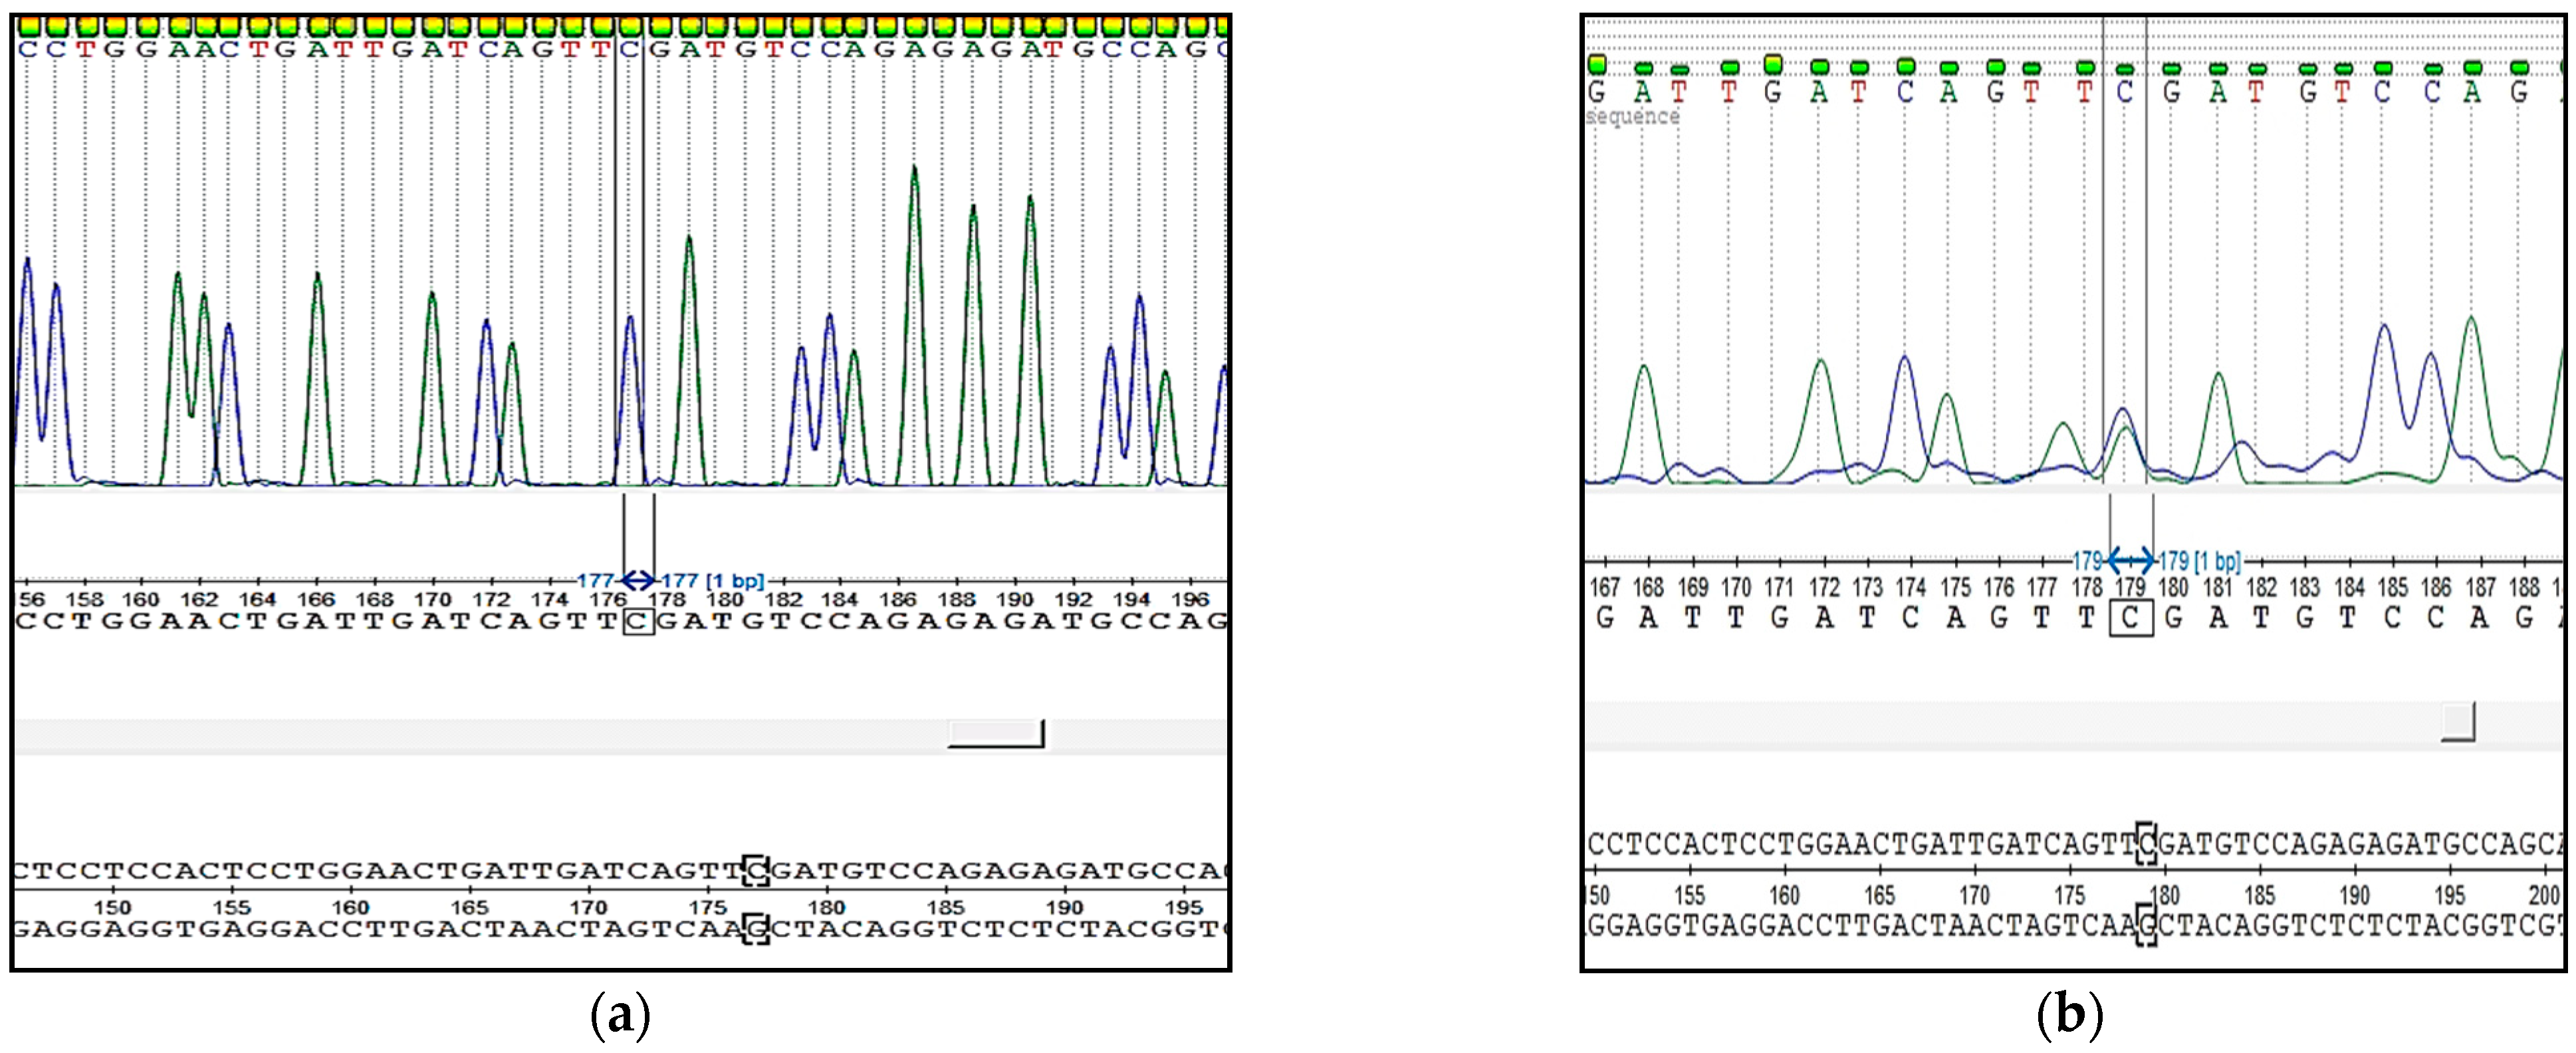Click gray 'sequence' label in right panel
Viewport: 2576px width, 1053px height.
pyautogui.click(x=1633, y=117)
